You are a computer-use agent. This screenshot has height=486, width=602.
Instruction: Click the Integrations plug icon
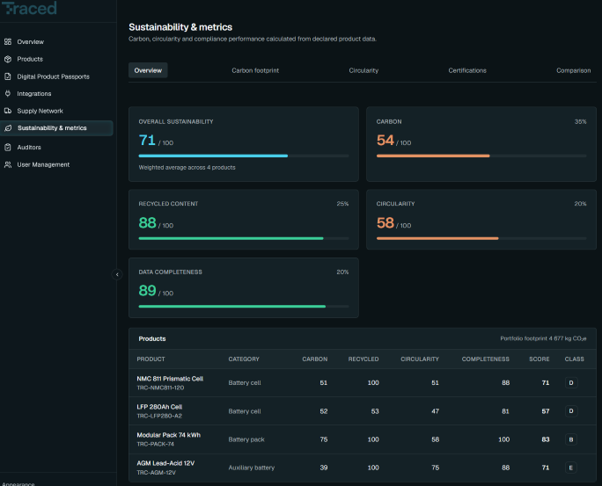[8, 93]
